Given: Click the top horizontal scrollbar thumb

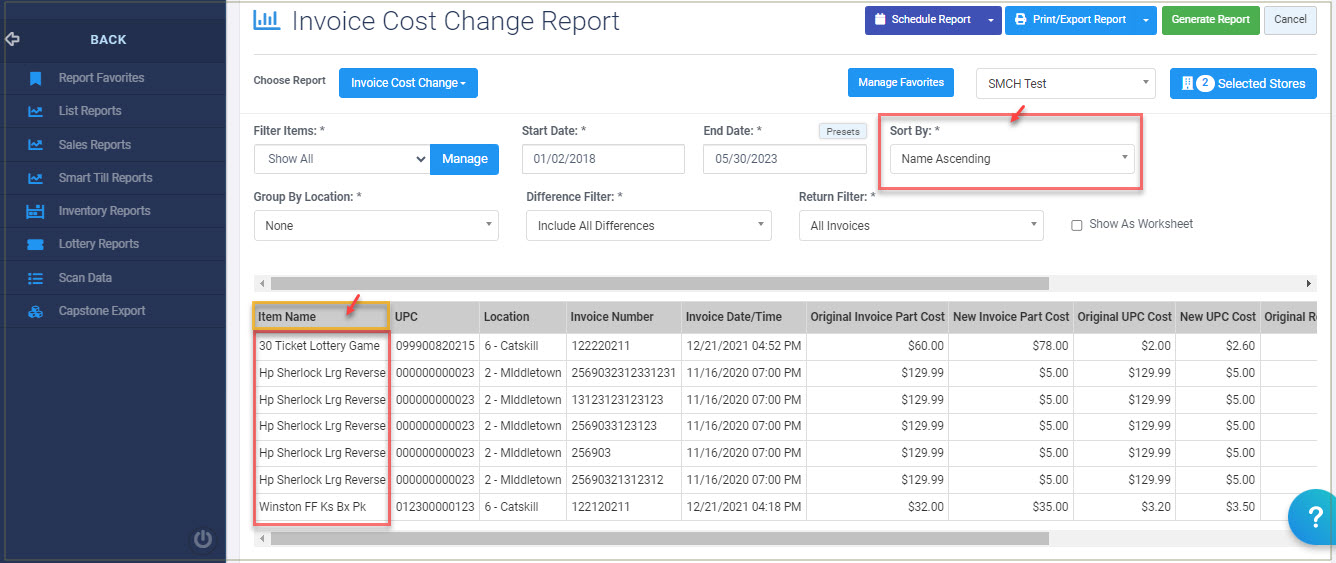Looking at the screenshot, I should pos(660,284).
